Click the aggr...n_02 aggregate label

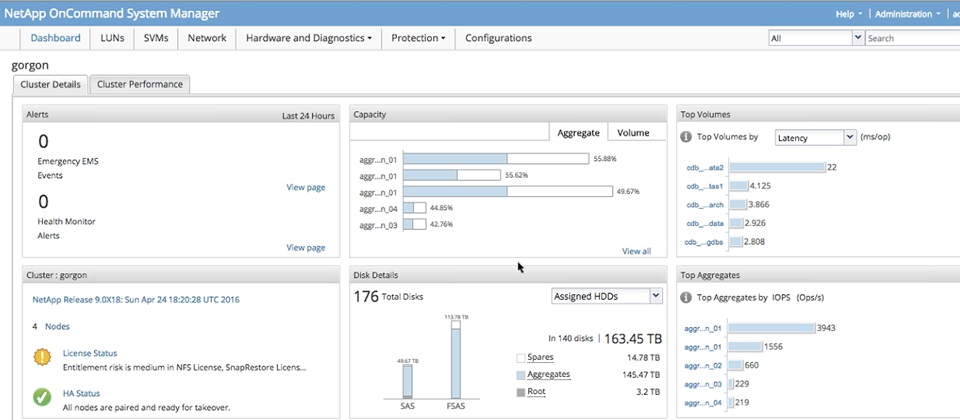703,366
